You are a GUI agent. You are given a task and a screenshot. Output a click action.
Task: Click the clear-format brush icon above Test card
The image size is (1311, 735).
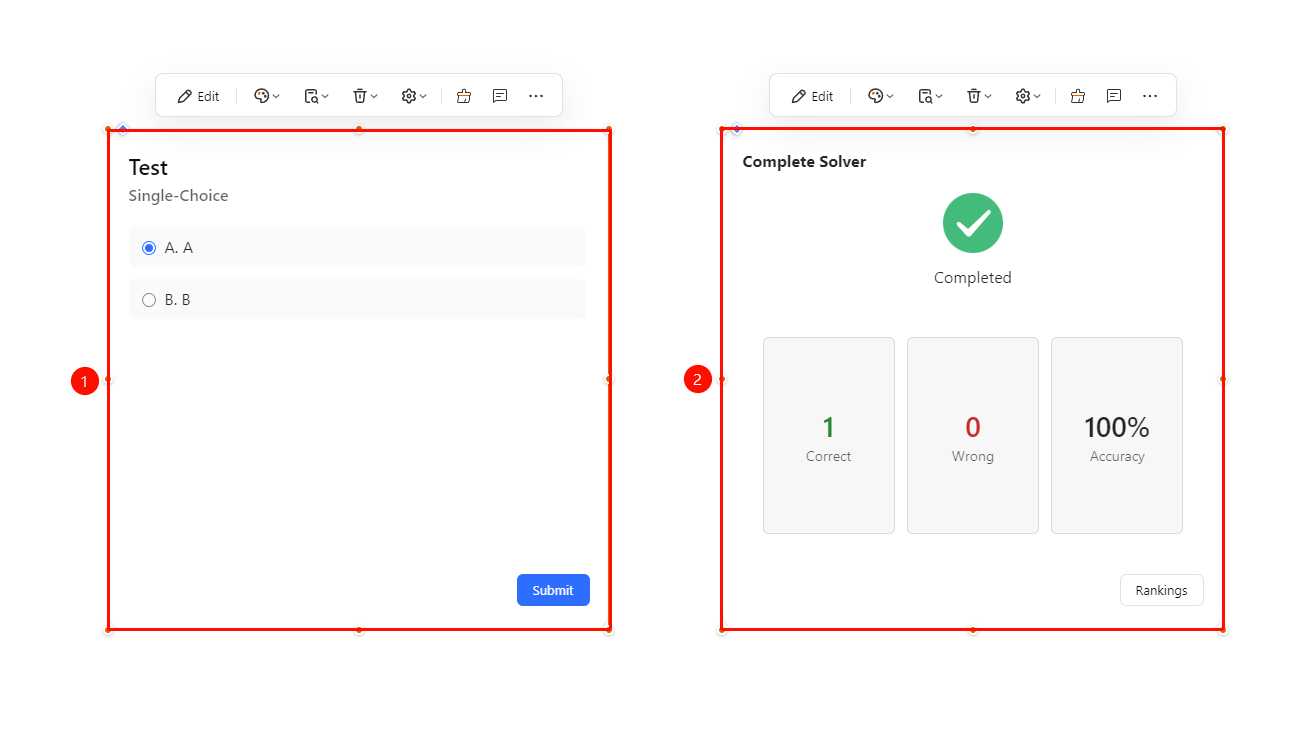(x=463, y=96)
